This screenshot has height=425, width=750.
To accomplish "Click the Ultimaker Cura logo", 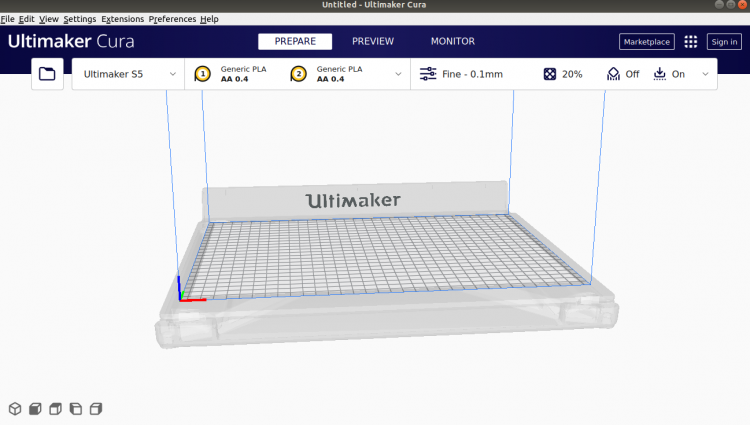I will (71, 41).
